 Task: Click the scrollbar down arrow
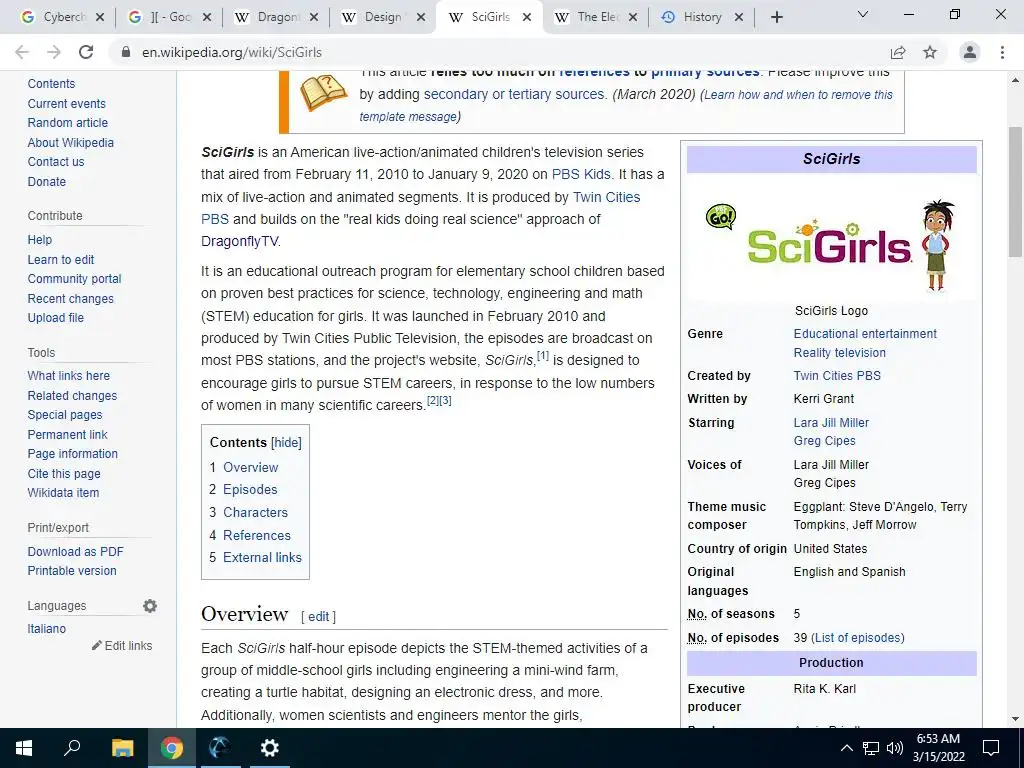coord(1015,719)
